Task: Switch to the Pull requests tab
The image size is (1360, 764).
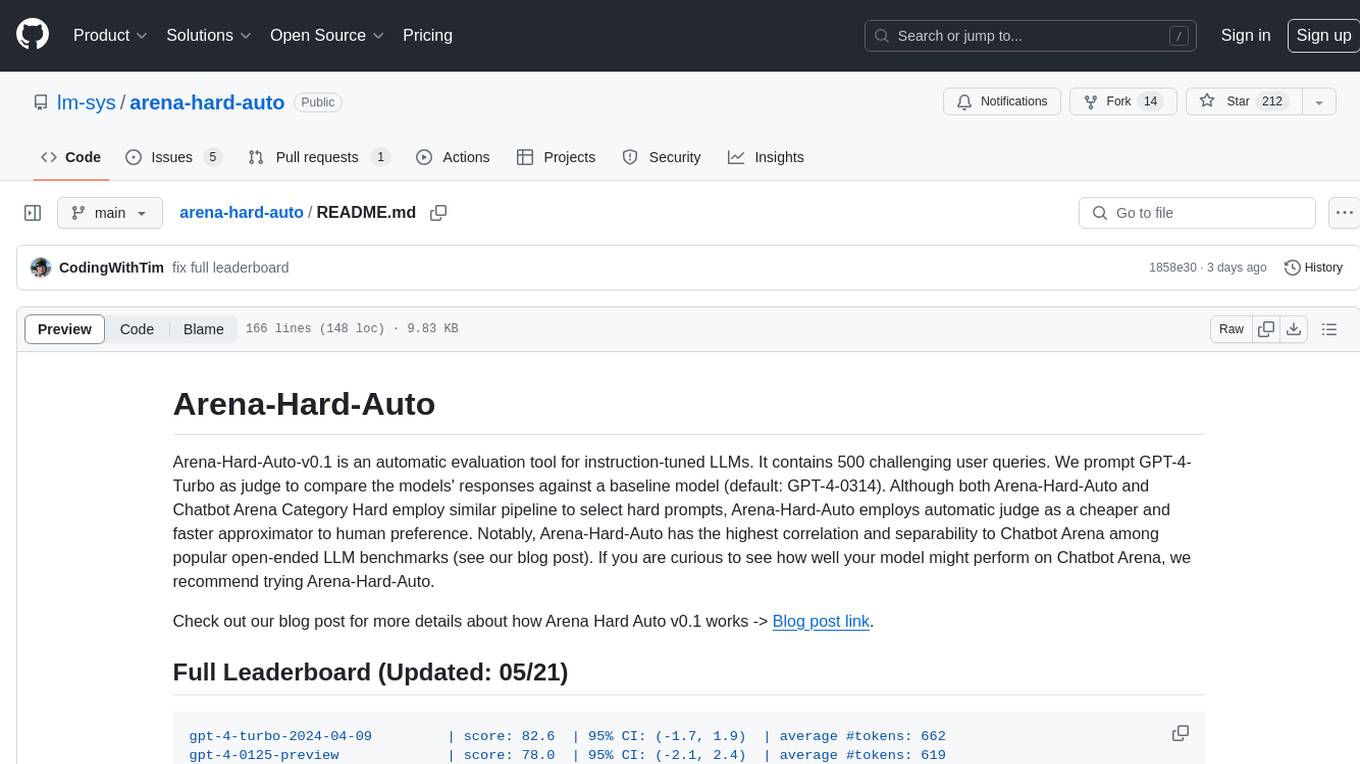Action: pos(318,157)
